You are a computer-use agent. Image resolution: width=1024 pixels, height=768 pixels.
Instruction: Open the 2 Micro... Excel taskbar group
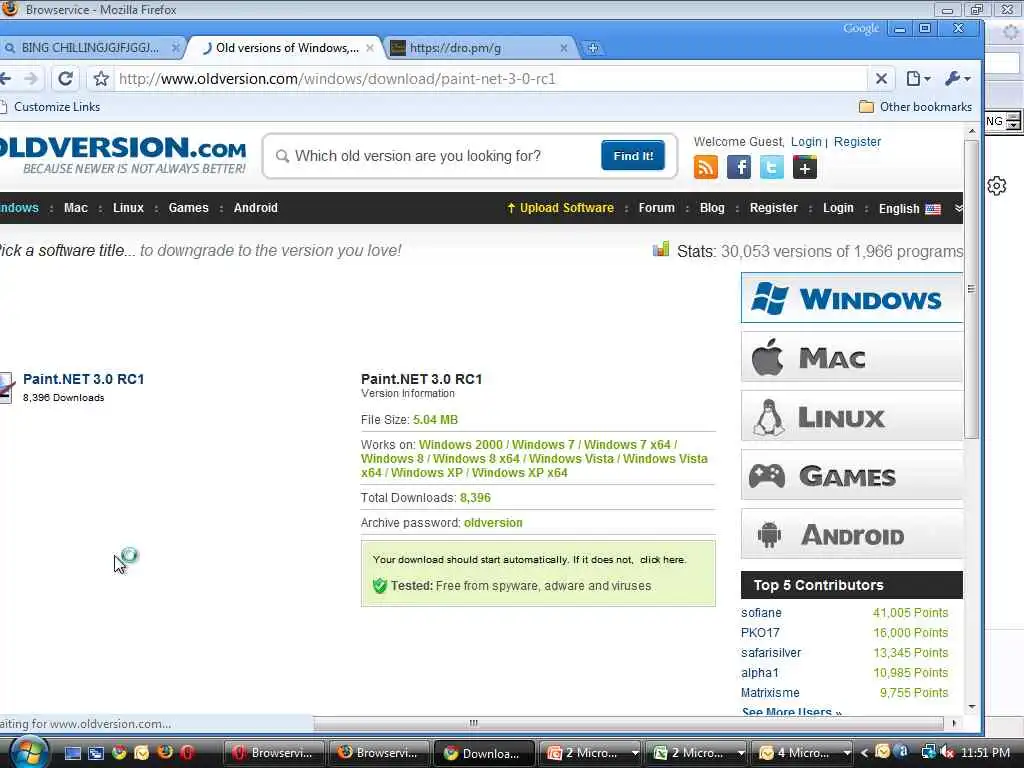[x=697, y=753]
